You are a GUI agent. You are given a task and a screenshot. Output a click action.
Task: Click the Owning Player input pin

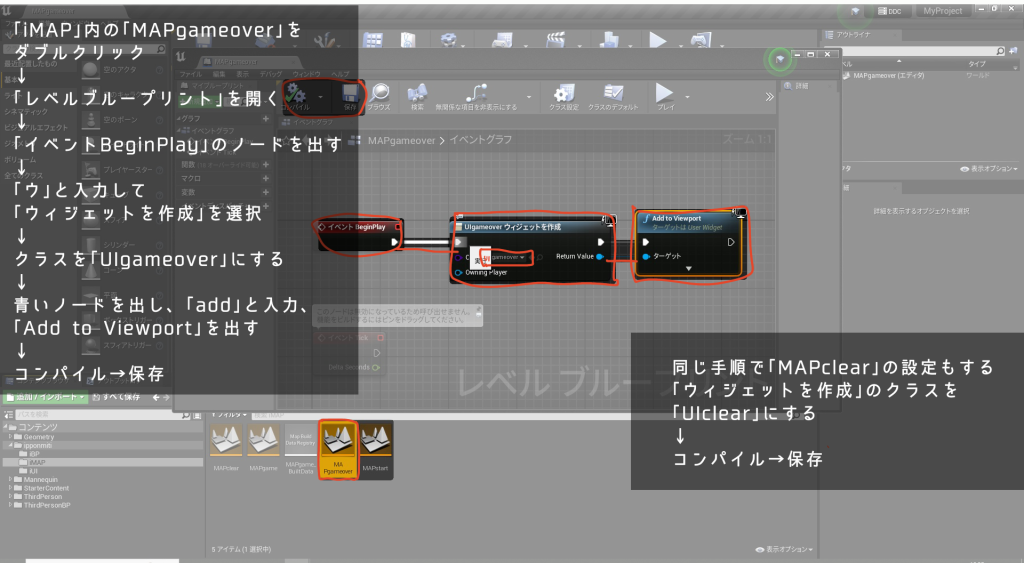459,271
